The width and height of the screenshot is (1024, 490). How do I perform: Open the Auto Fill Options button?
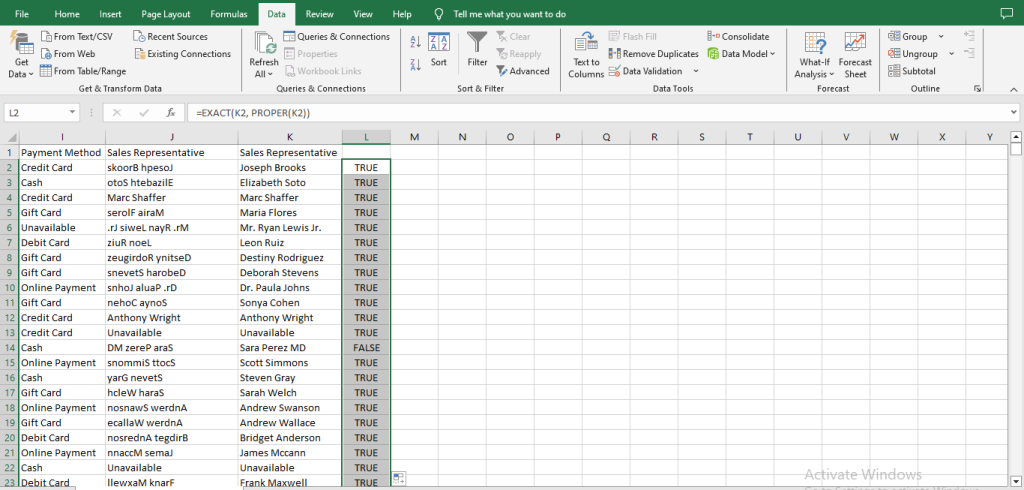click(x=398, y=478)
